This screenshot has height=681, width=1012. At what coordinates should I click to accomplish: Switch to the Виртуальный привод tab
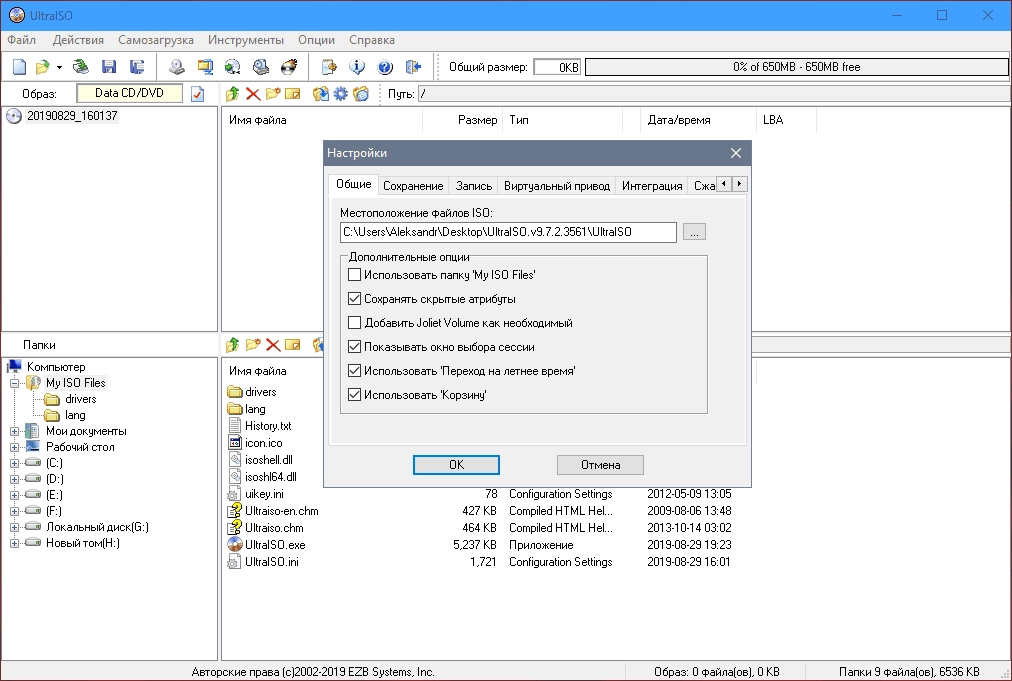pos(556,186)
